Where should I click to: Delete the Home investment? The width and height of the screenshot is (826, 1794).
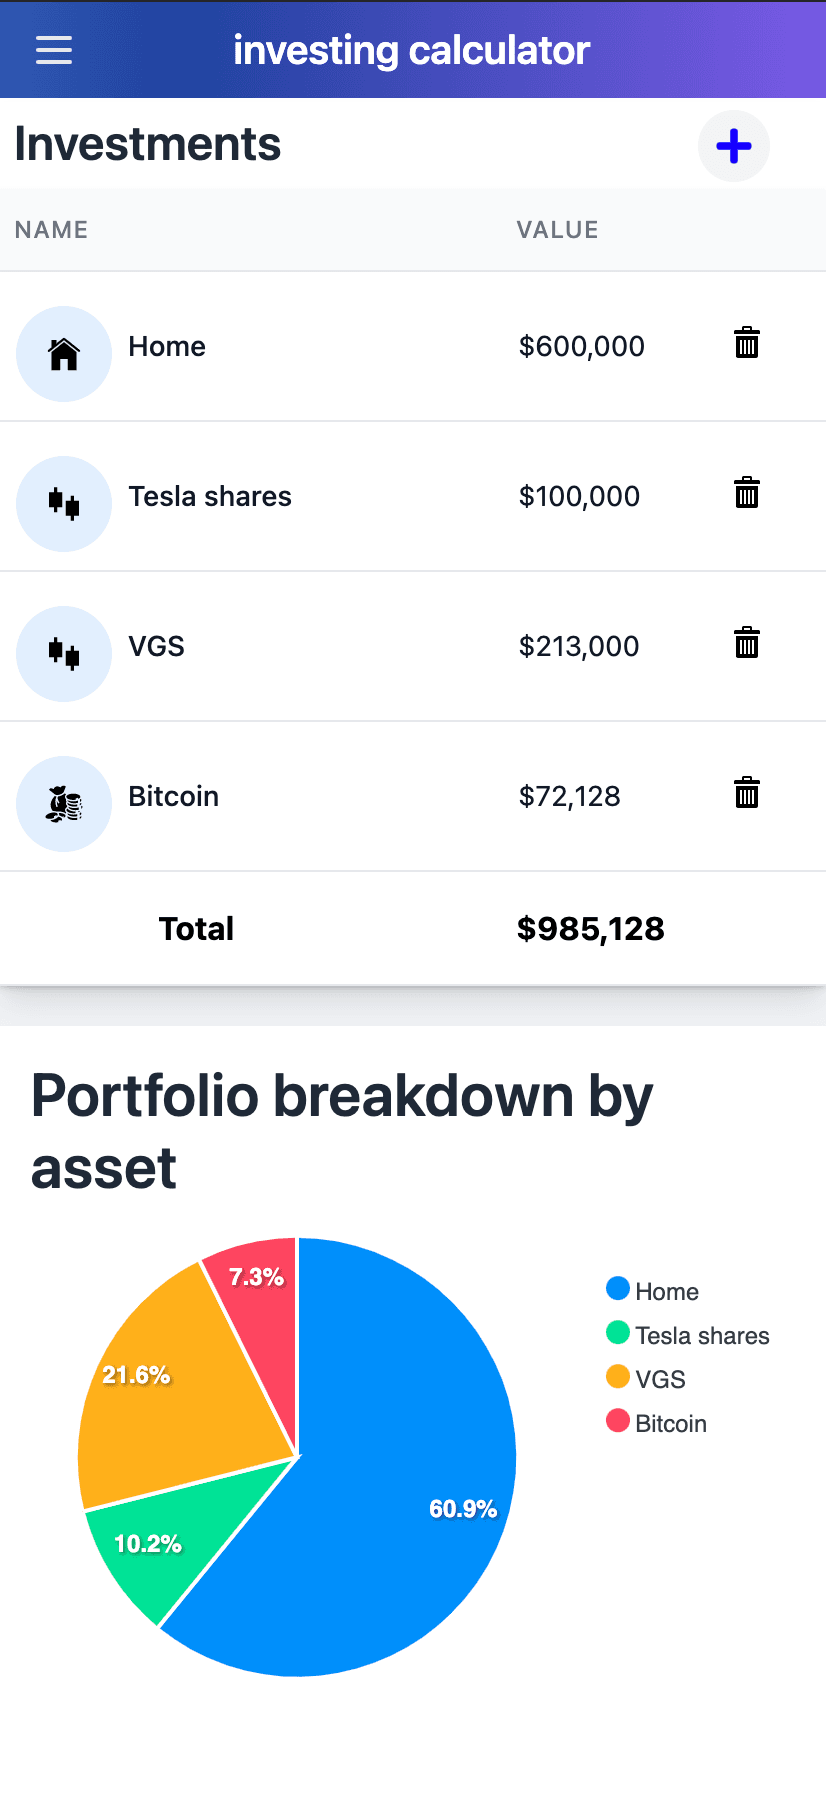point(747,344)
